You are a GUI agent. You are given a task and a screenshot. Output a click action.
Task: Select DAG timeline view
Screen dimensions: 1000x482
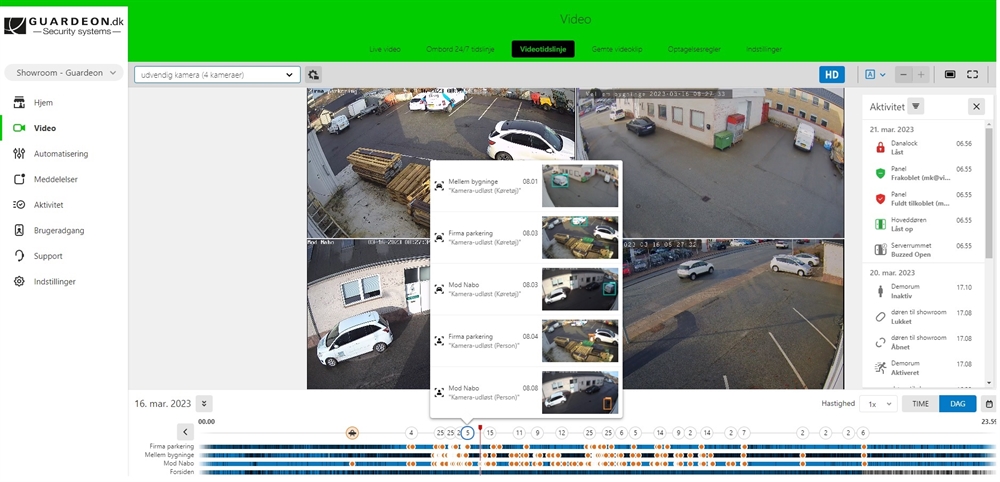click(957, 404)
